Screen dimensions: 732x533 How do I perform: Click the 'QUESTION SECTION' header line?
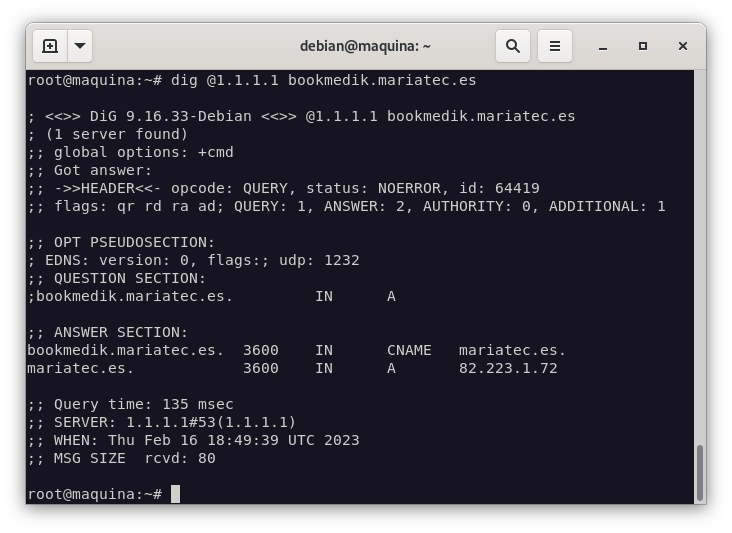coord(117,278)
